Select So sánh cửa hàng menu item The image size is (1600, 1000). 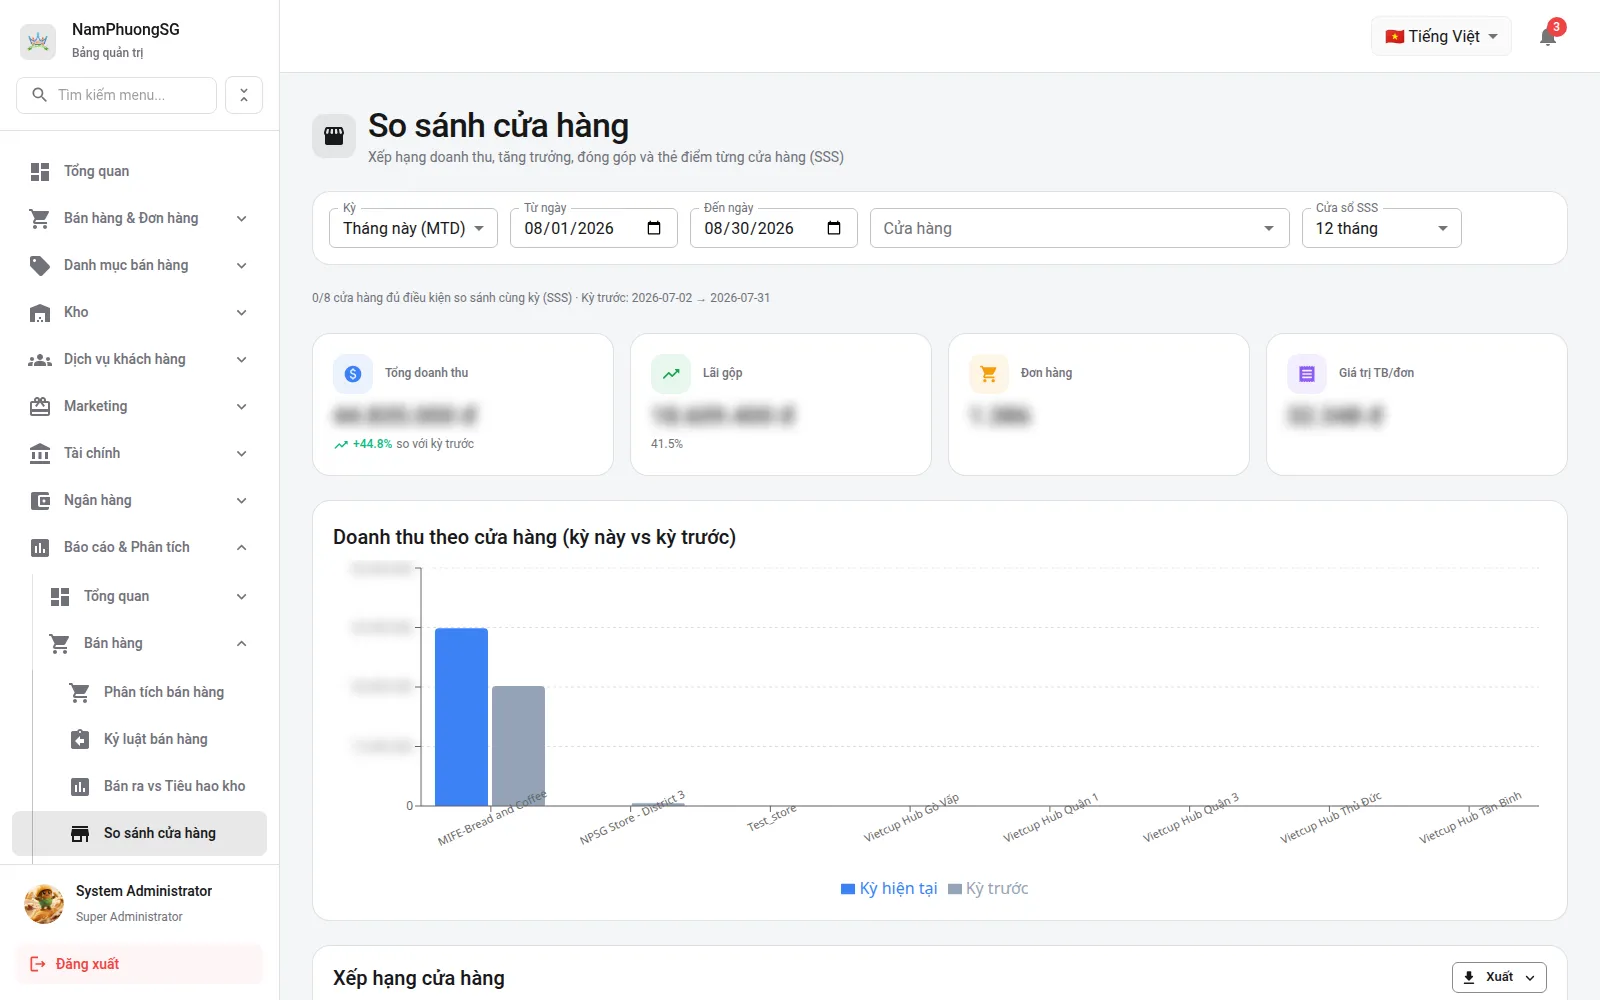point(140,833)
